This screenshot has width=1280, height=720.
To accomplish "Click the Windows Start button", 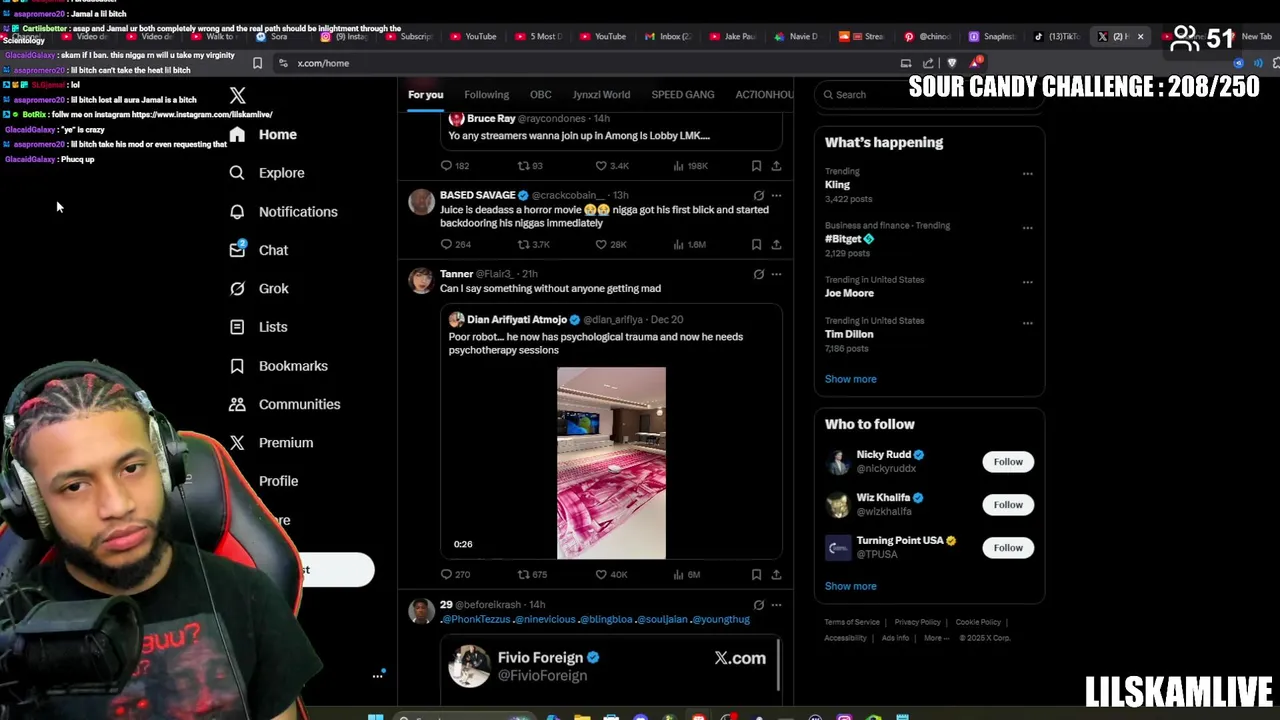I will tap(375, 716).
